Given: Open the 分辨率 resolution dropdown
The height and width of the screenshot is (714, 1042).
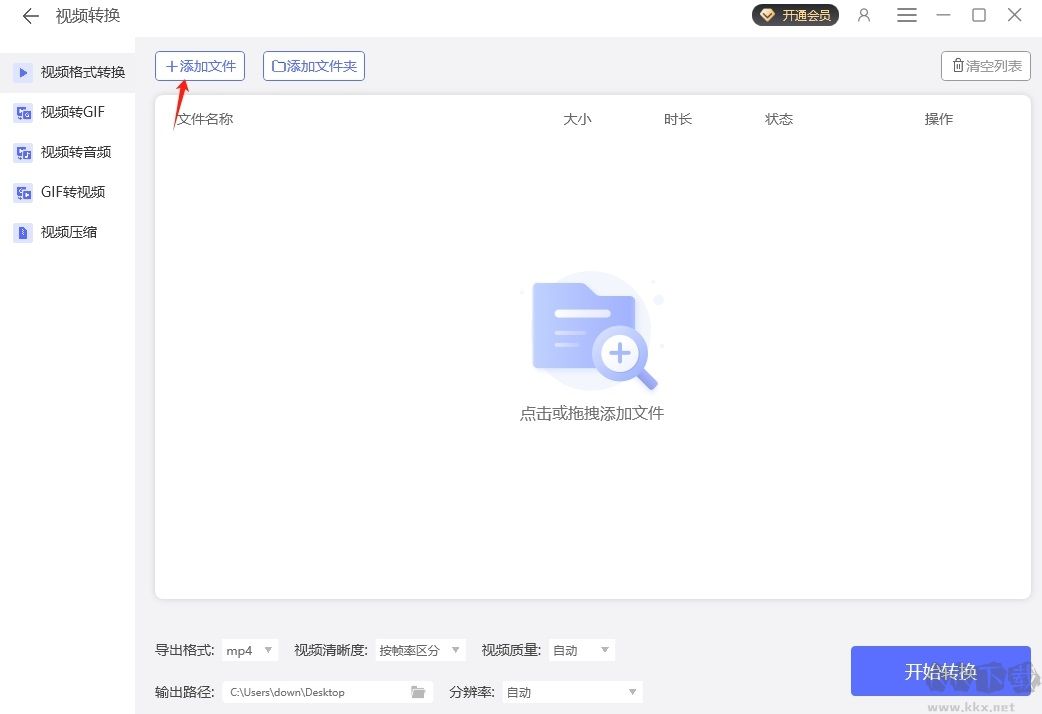Looking at the screenshot, I should [x=571, y=691].
